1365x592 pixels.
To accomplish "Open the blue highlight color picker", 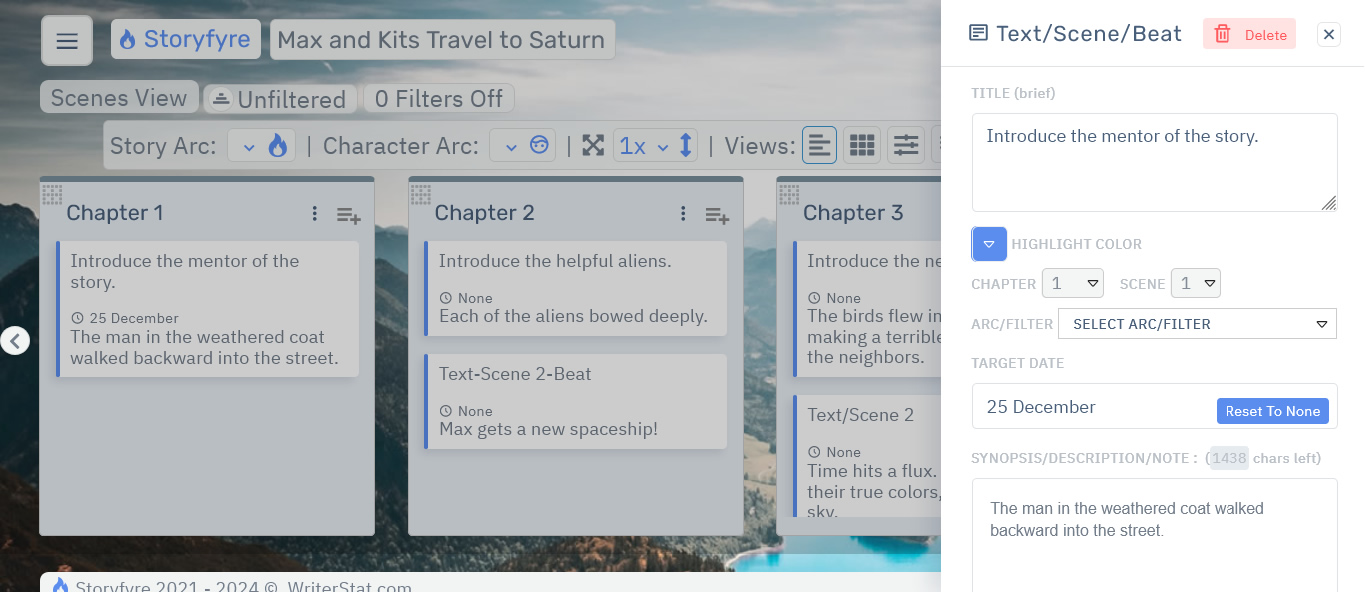I will 989,244.
